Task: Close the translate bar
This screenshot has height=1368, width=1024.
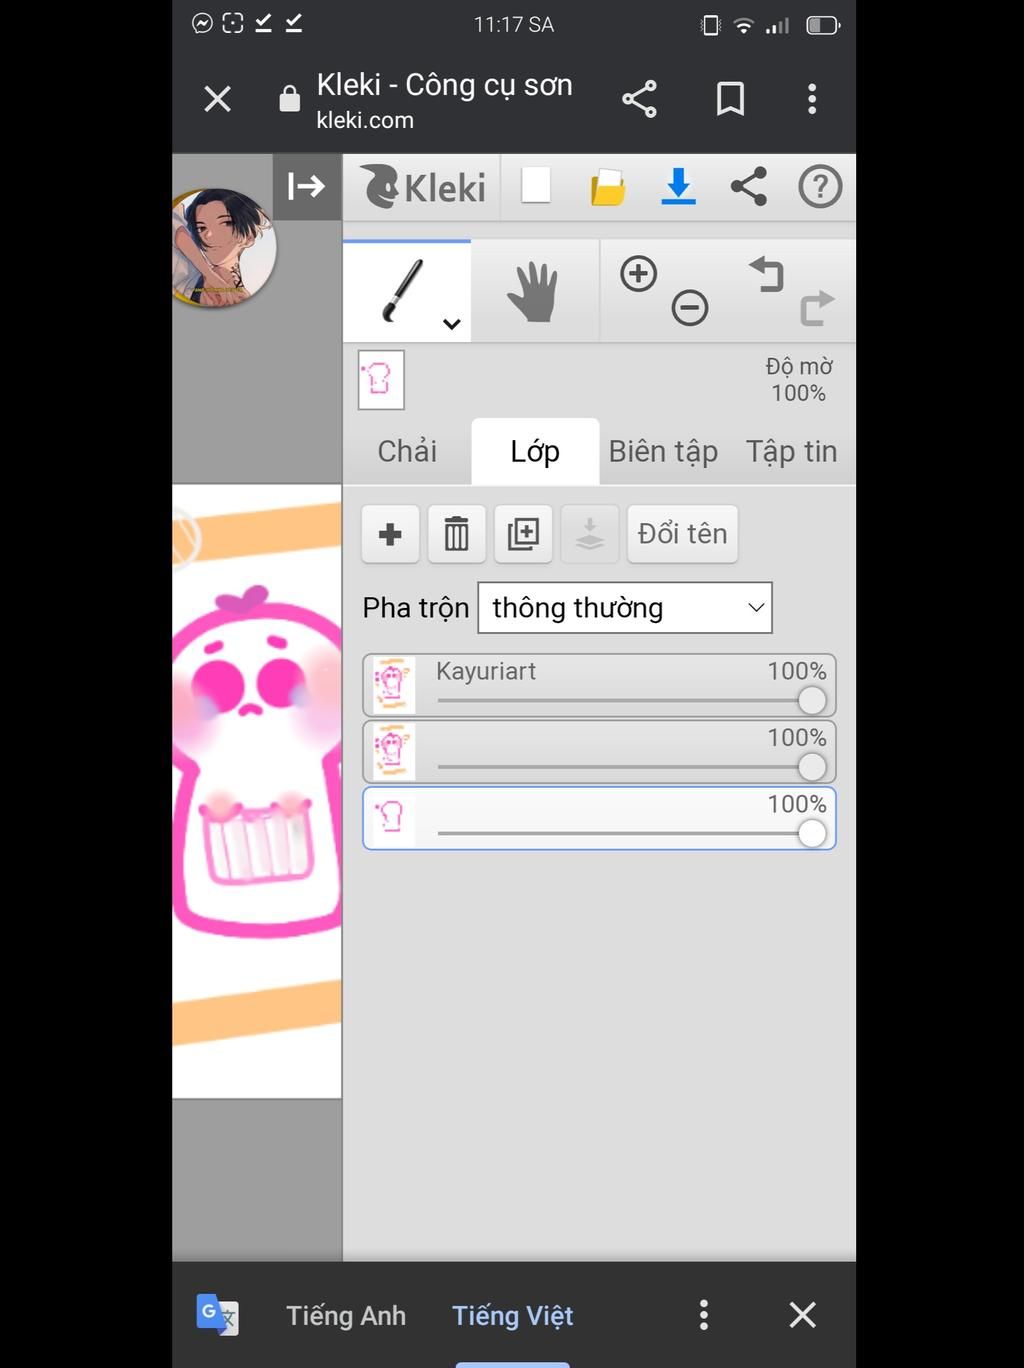Action: pyautogui.click(x=802, y=1315)
